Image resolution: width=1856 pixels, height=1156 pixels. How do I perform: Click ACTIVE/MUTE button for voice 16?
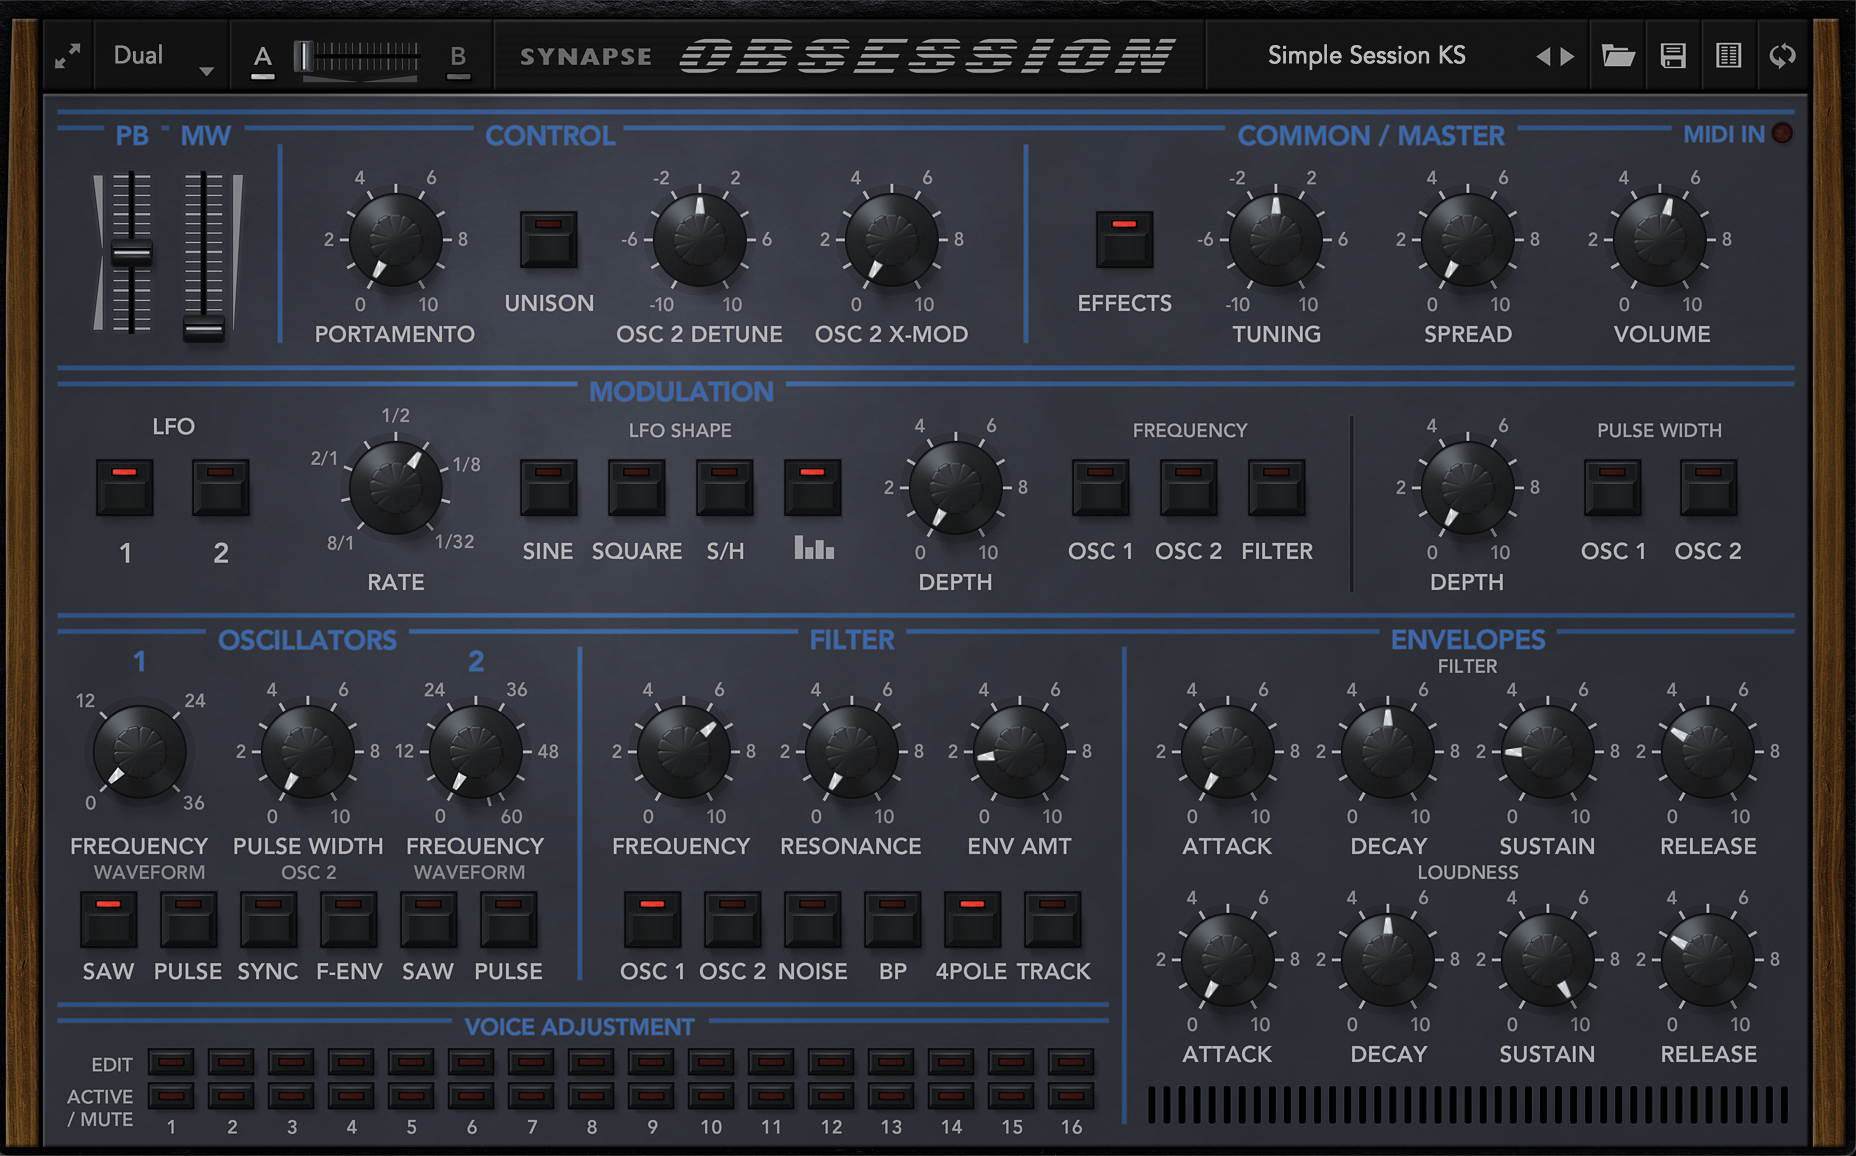1071,1096
